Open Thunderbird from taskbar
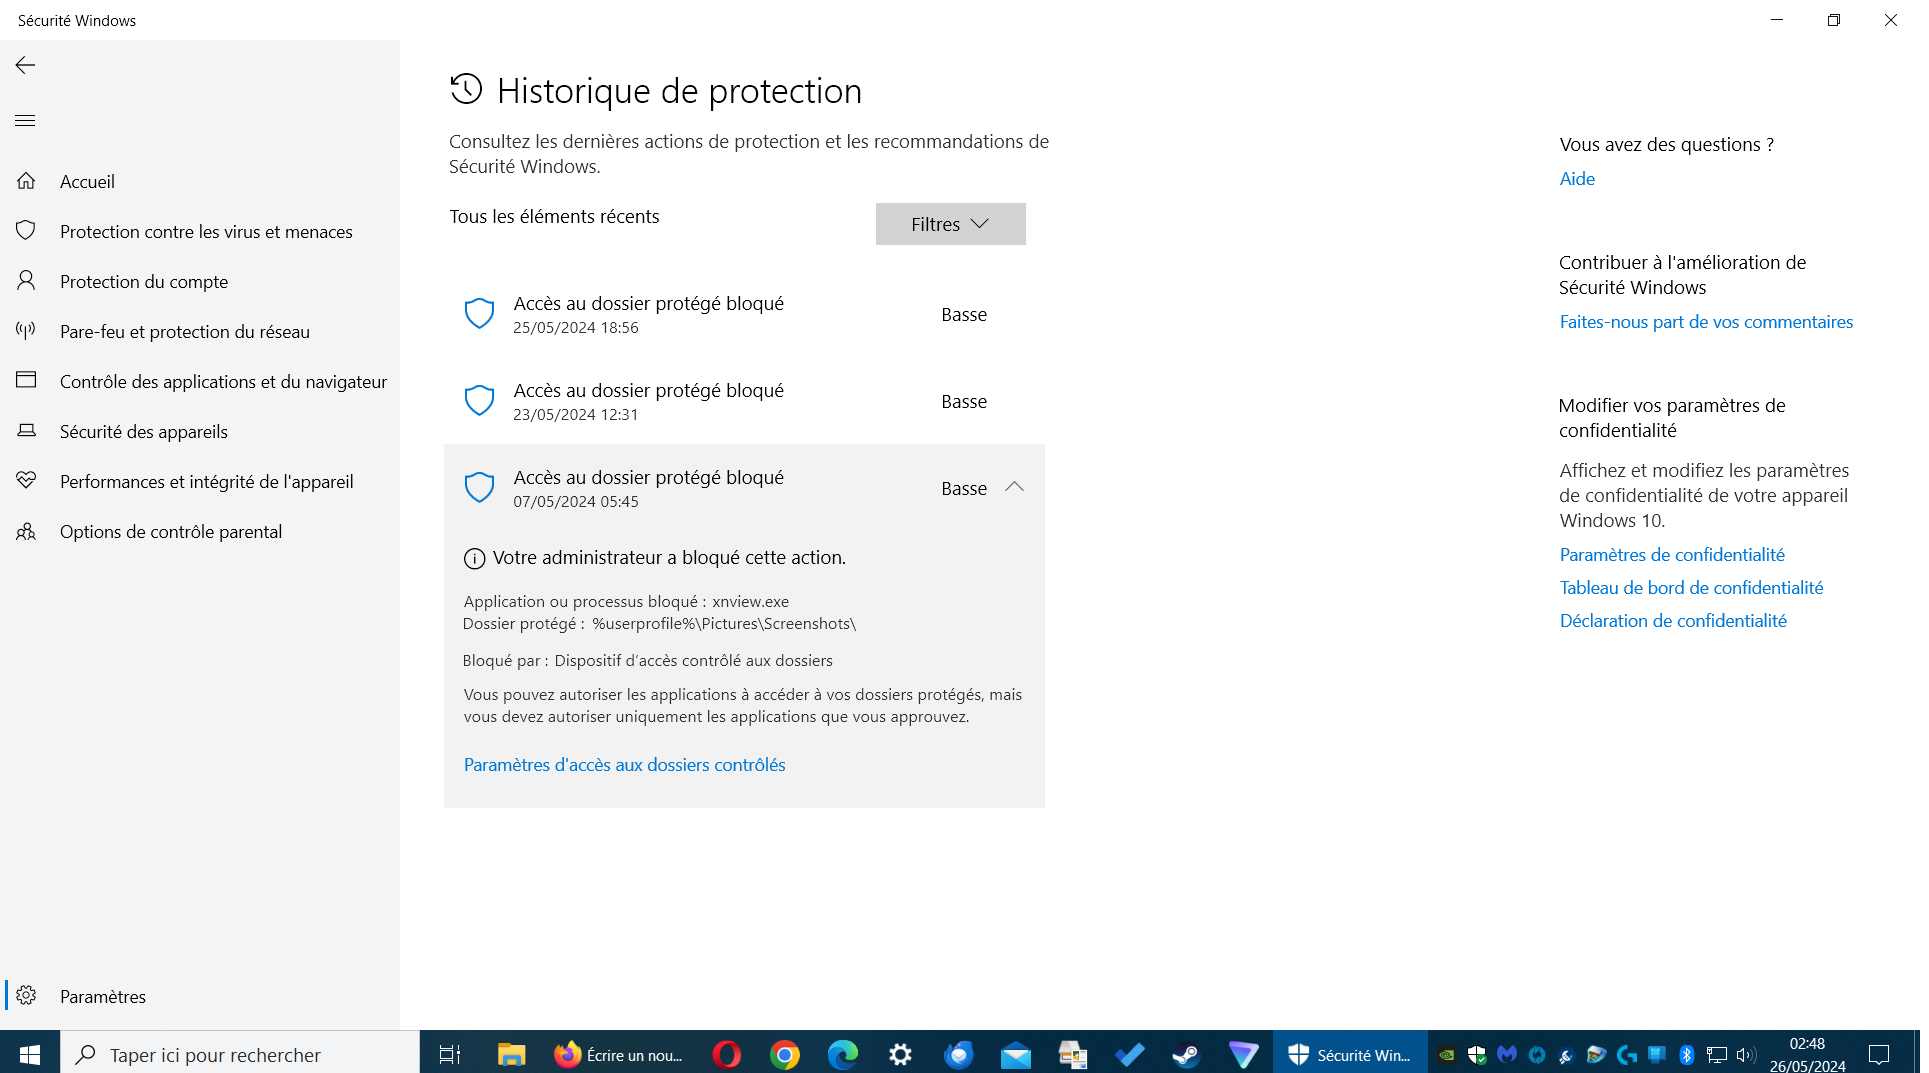 click(x=958, y=1054)
